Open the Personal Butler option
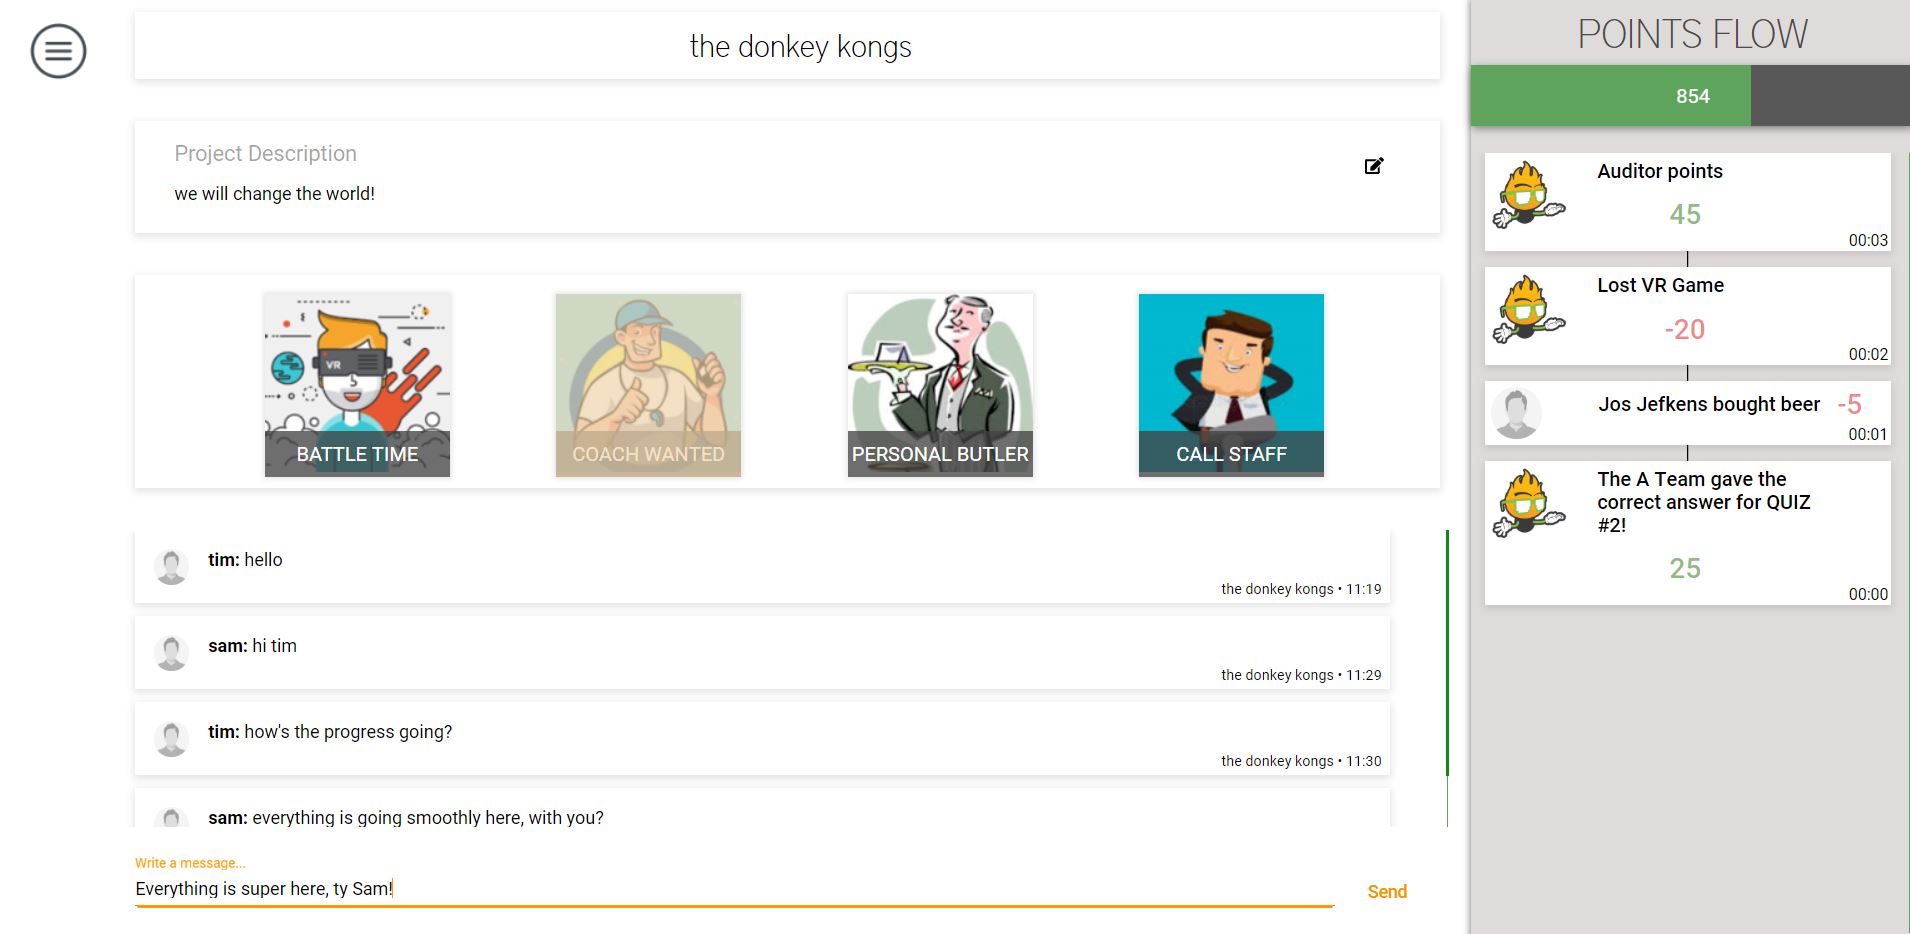Image resolution: width=1910 pixels, height=934 pixels. (x=940, y=385)
